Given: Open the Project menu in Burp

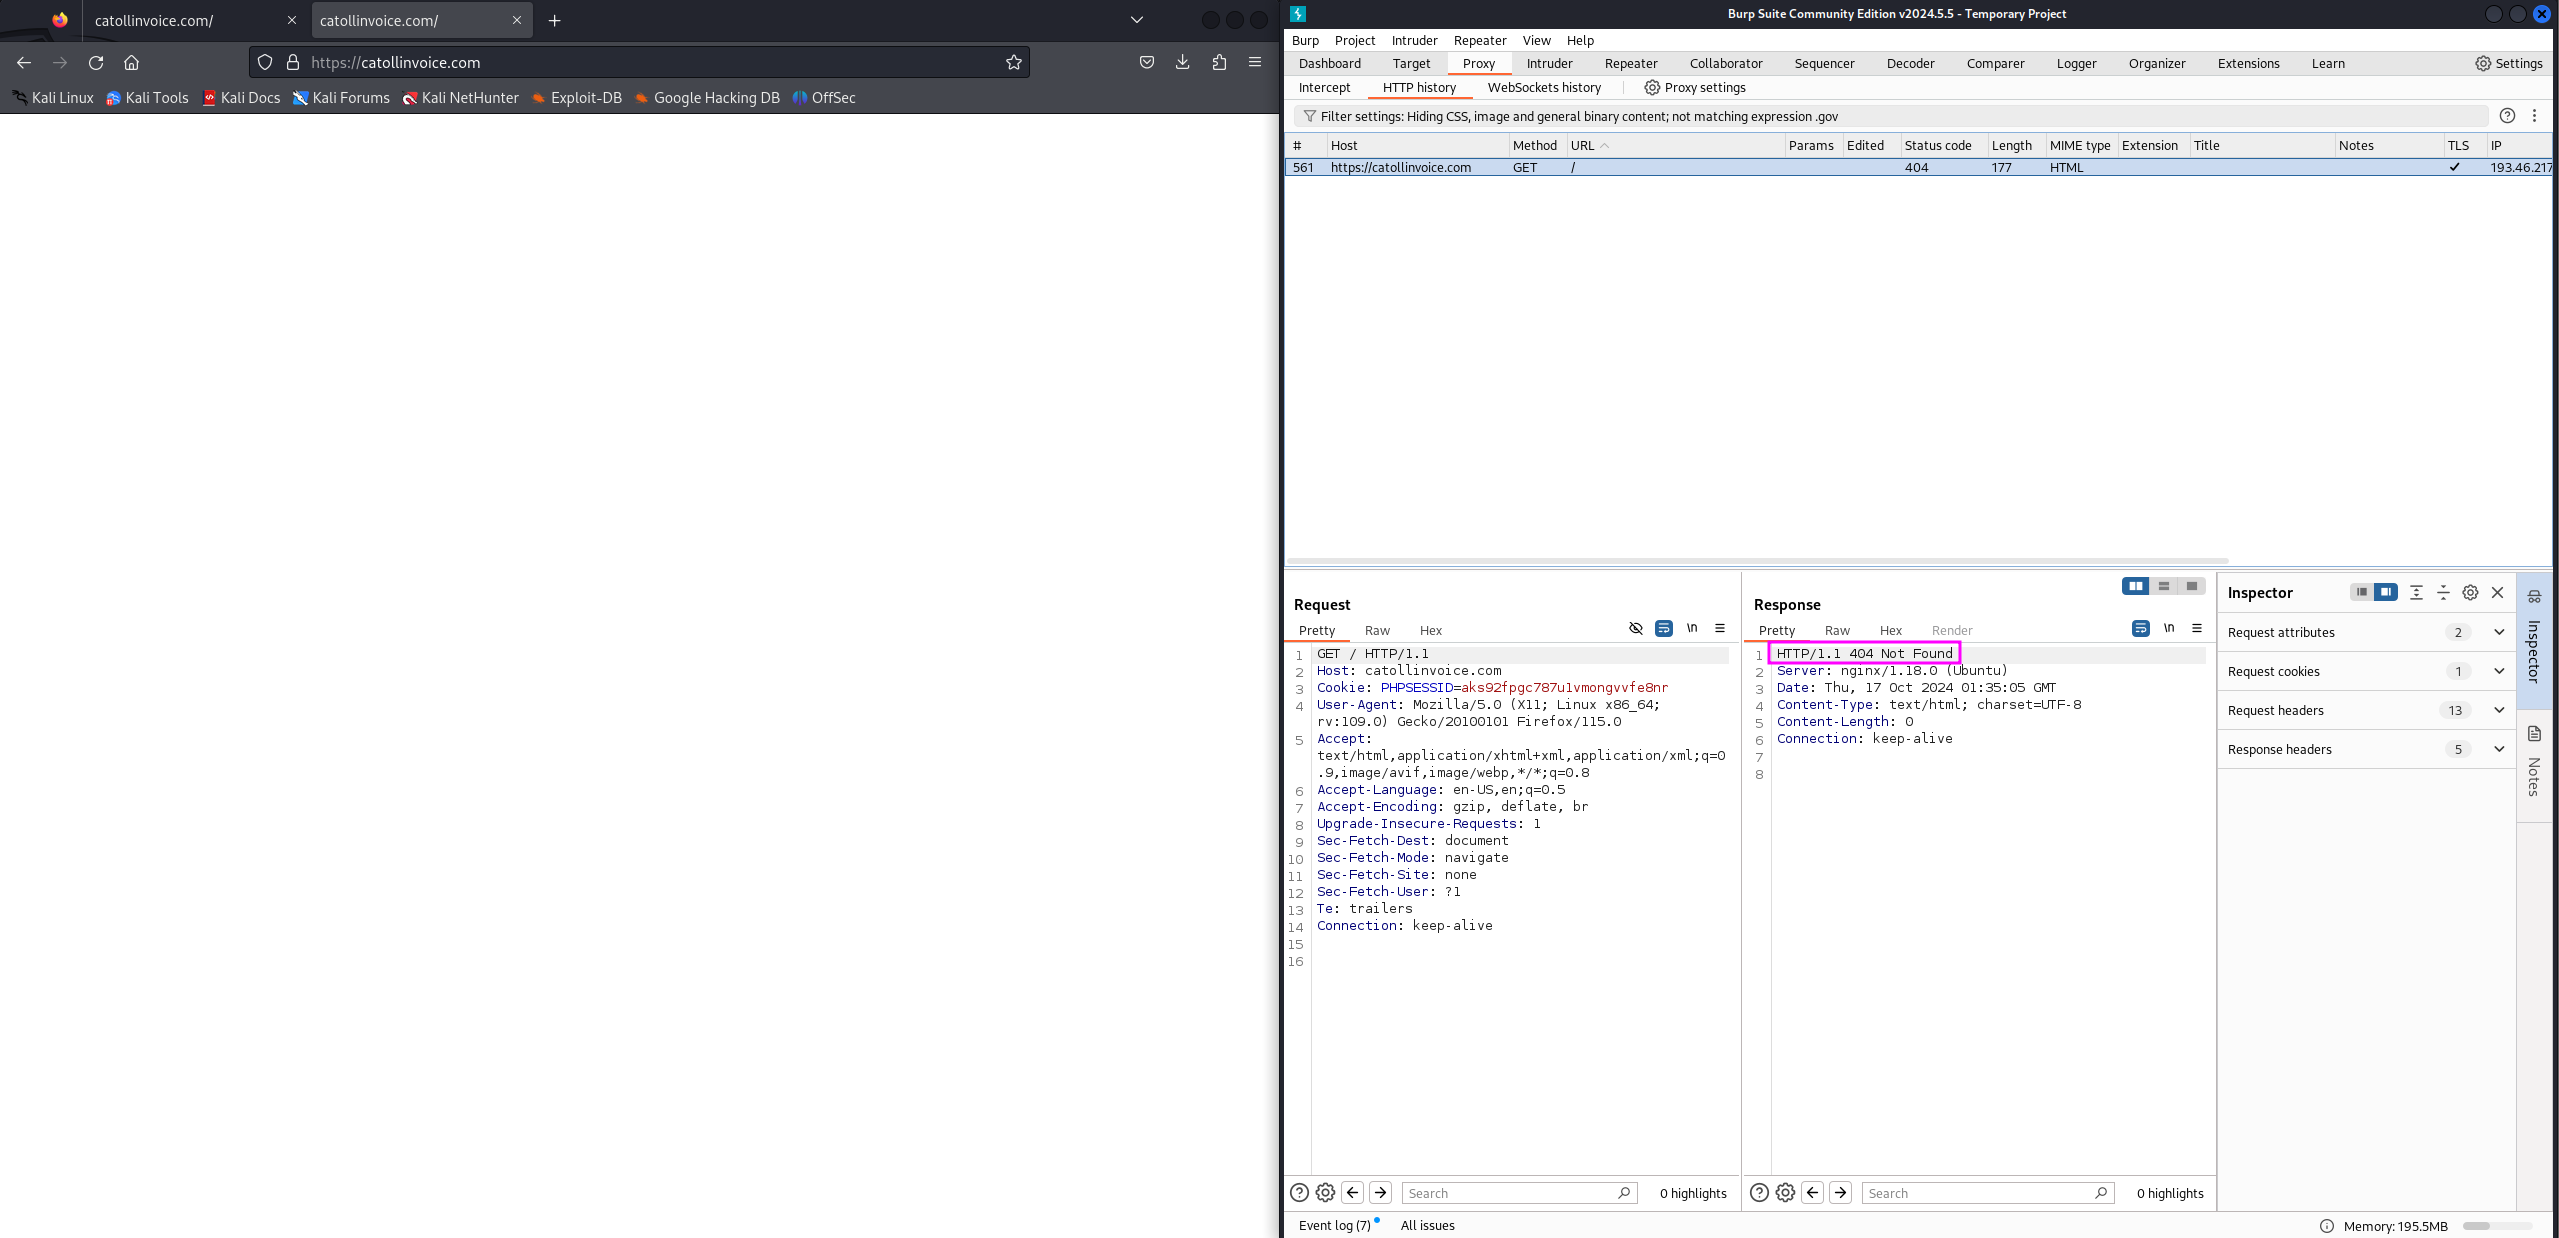Looking at the screenshot, I should click(1354, 40).
